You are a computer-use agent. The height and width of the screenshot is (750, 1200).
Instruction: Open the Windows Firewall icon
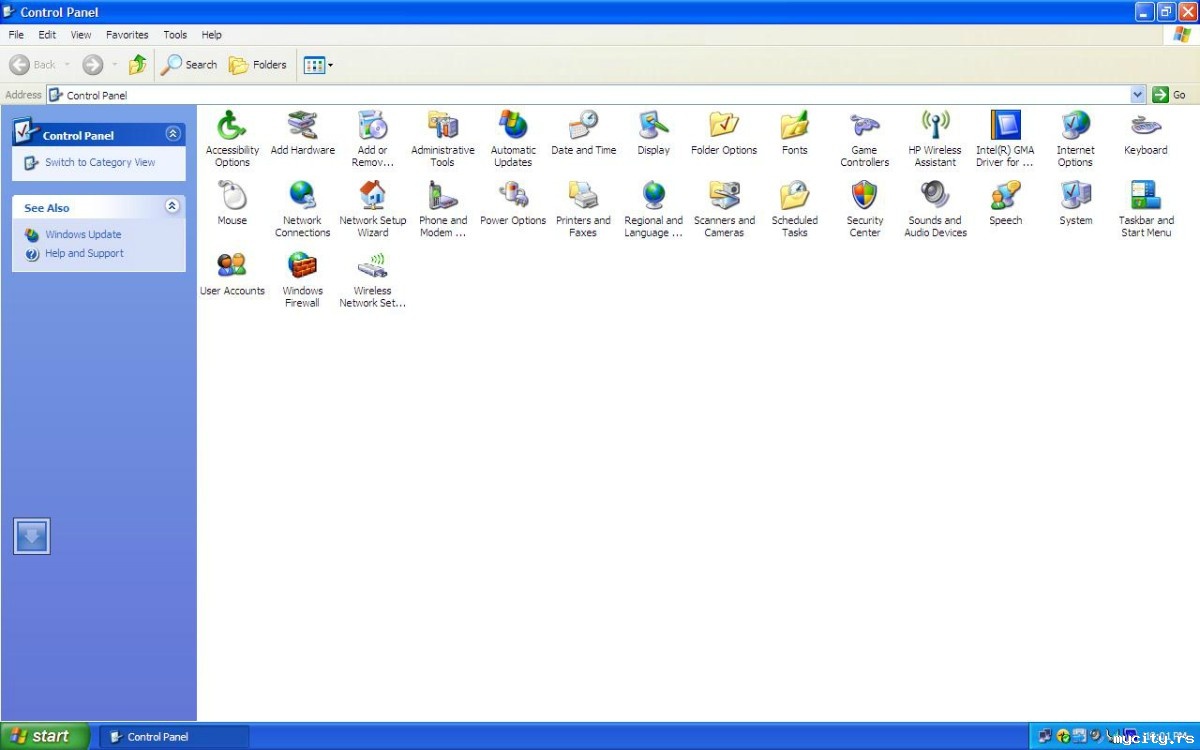coord(302,266)
